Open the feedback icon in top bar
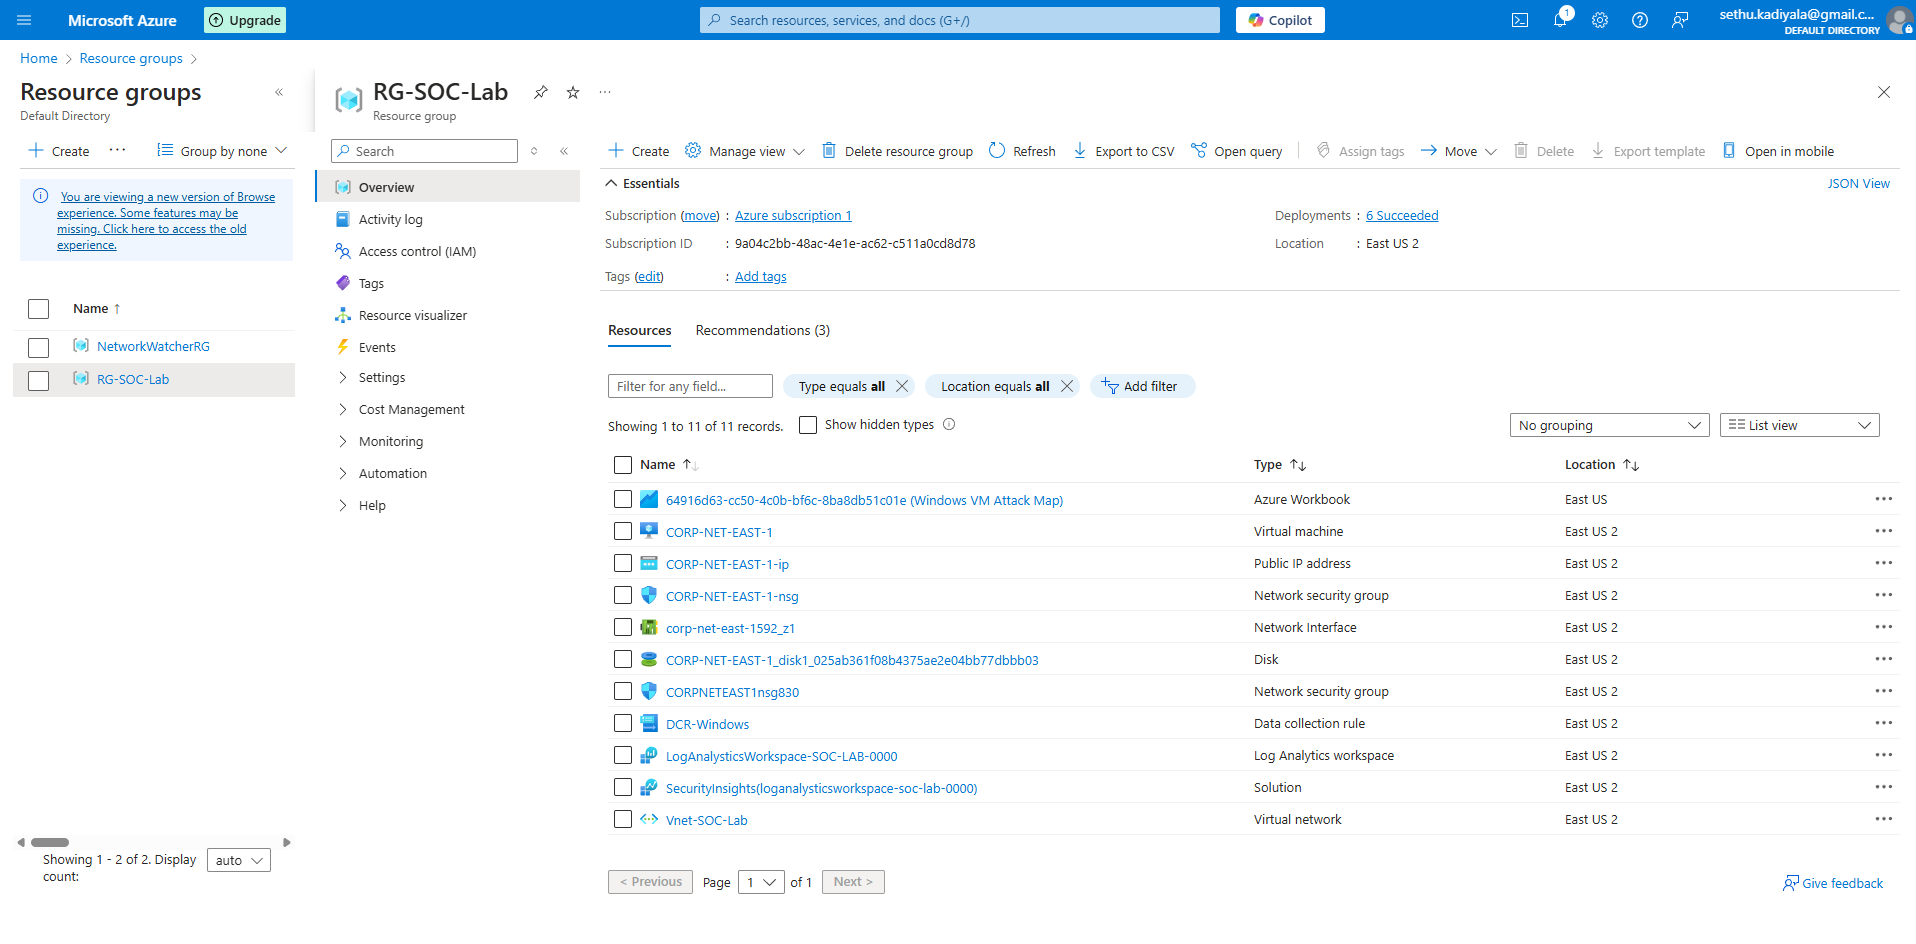This screenshot has width=1916, height=944. [1680, 20]
